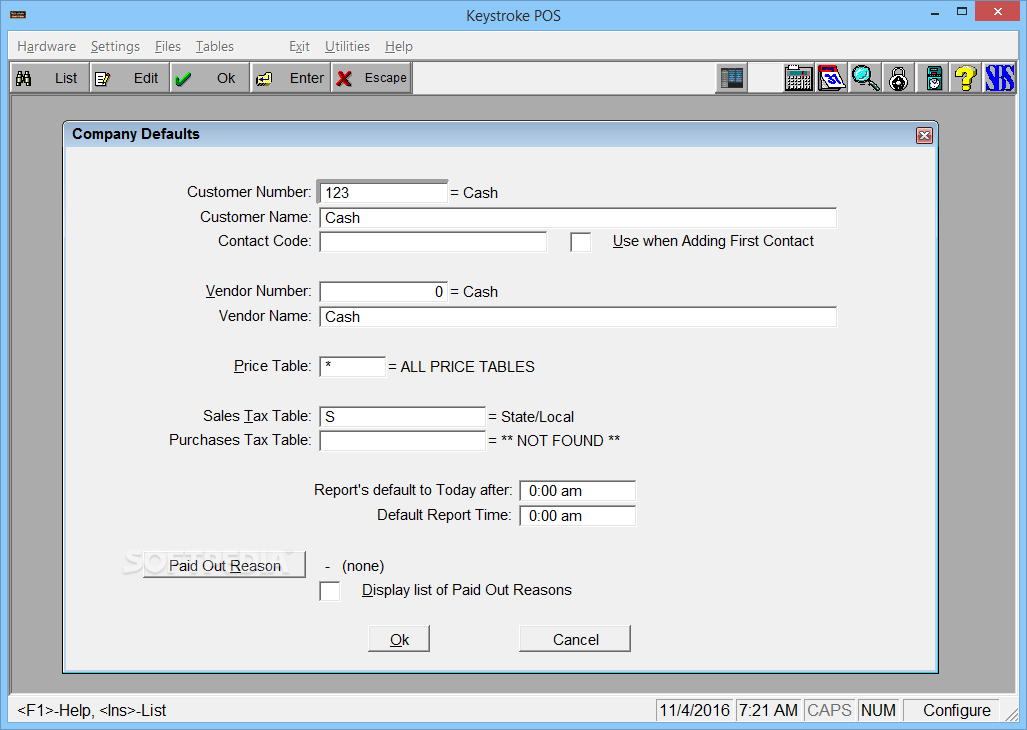Open the Hardware menu
This screenshot has height=730, width=1027.
tap(47, 46)
